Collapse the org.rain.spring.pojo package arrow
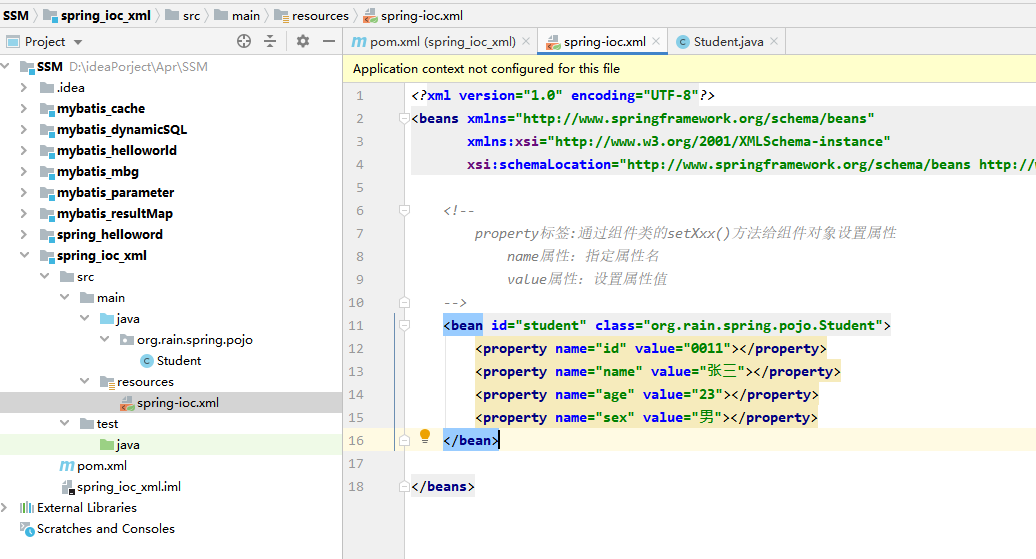 point(104,340)
